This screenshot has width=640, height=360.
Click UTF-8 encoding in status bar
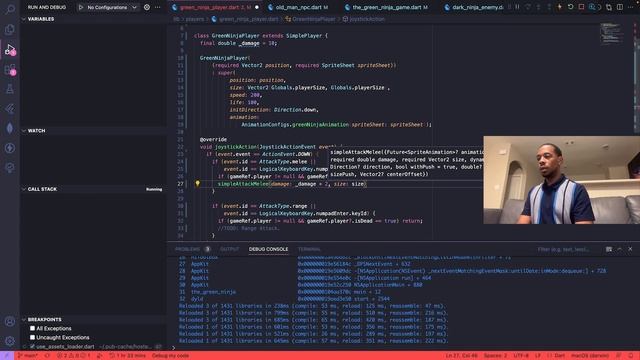[x=521, y=356]
